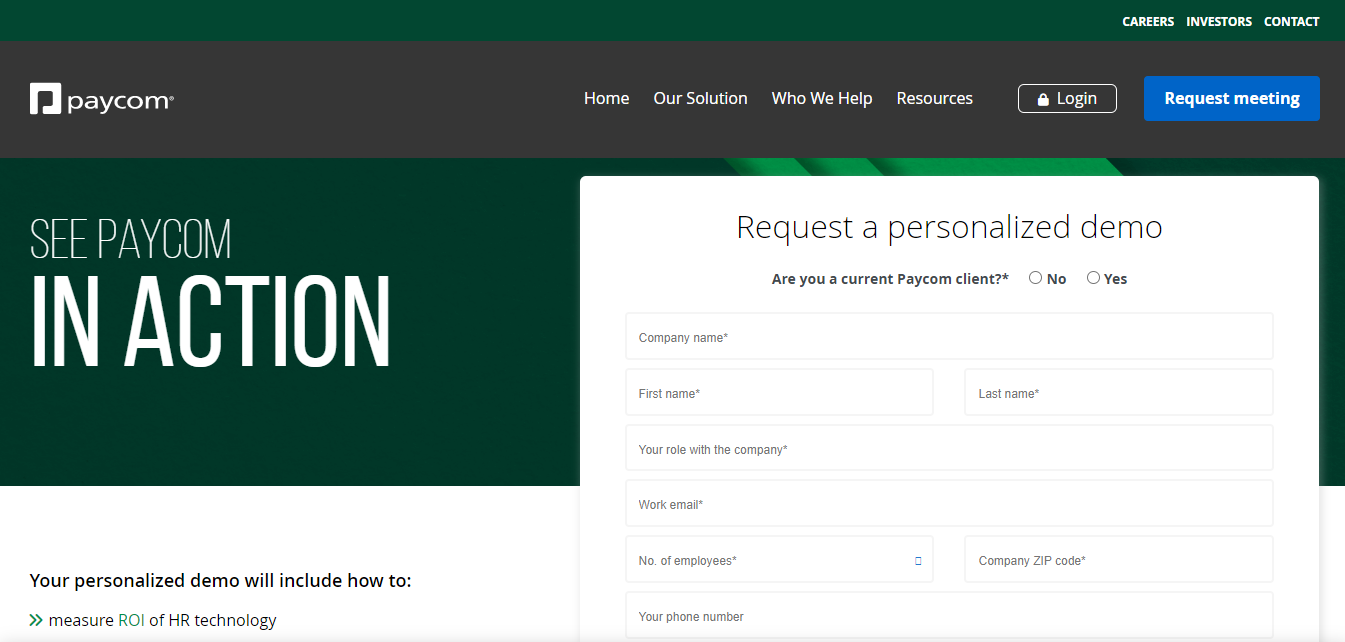1345x642 pixels.
Task: Focus the Your phone number field
Action: click(949, 616)
